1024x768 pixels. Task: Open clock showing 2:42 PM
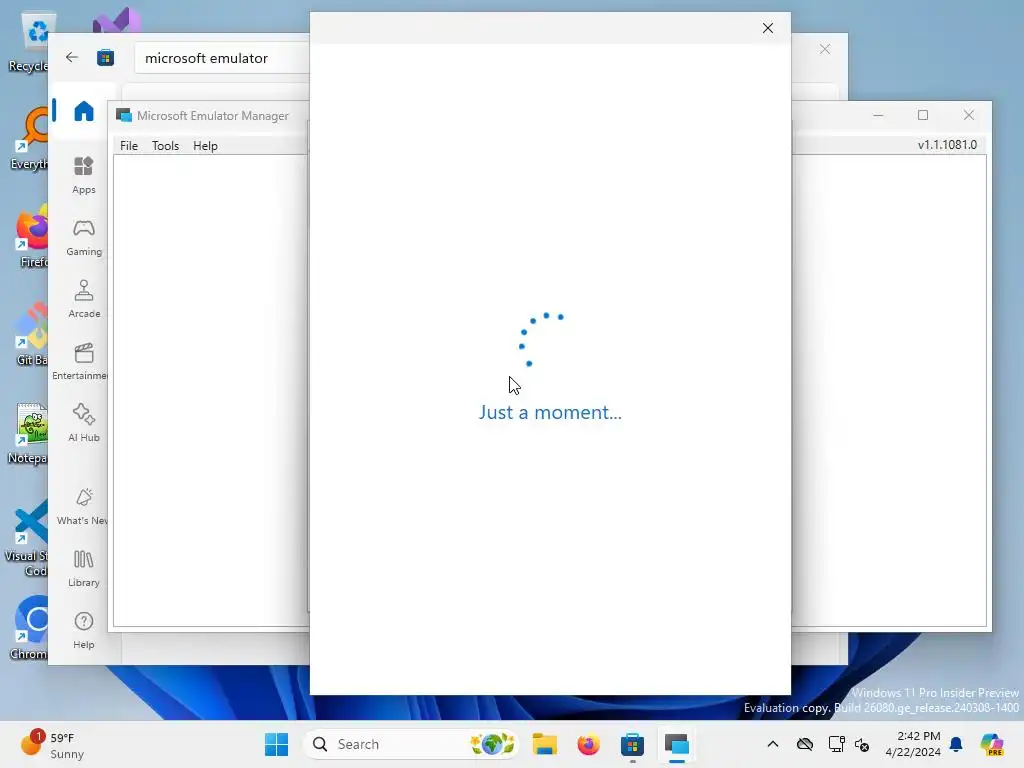click(913, 744)
